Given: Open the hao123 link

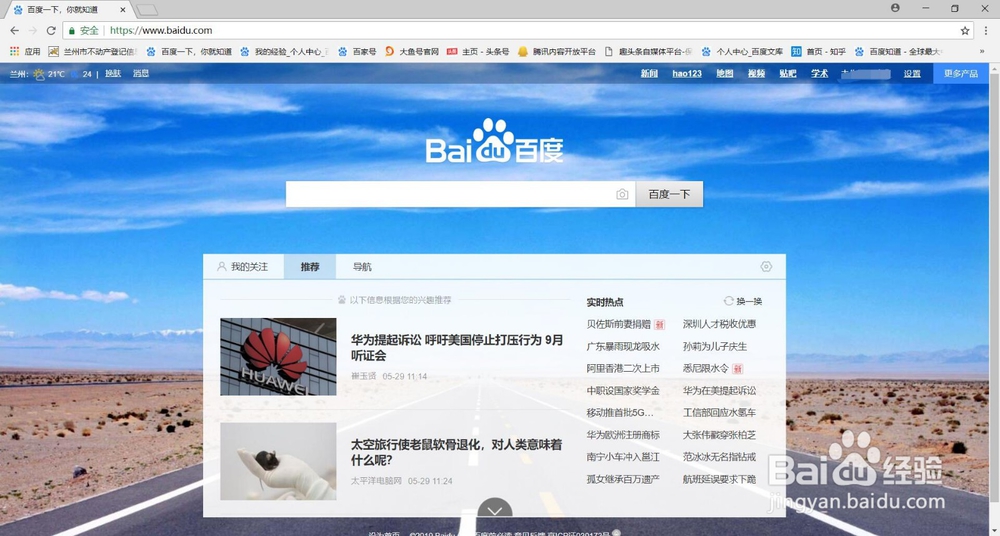Looking at the screenshot, I should coord(687,73).
